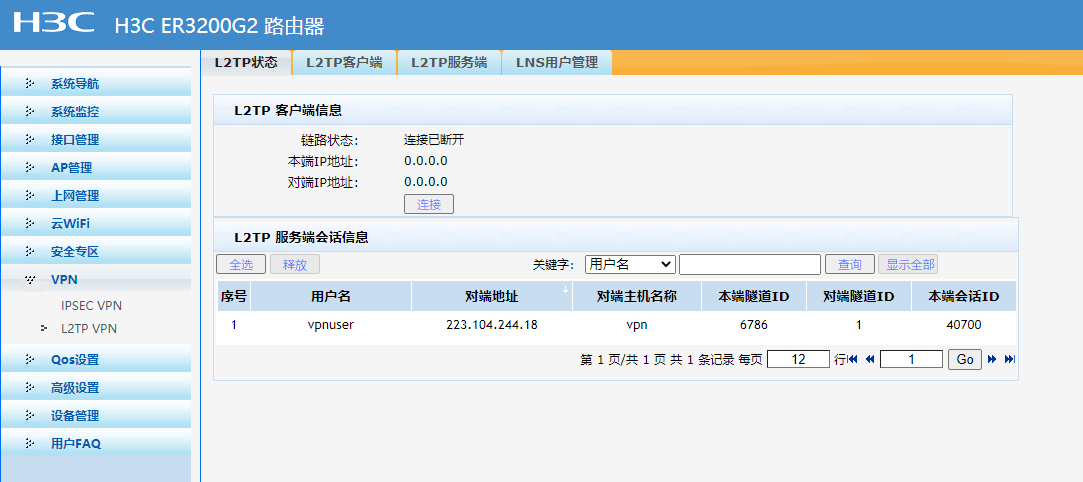
Task: Click the H3C ER3200G2 路由器 title
Action: [x=220, y=26]
